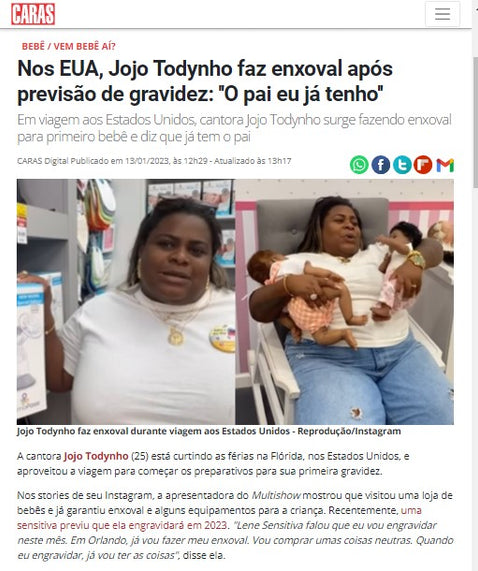Share article via WhatsApp icon

[359, 165]
